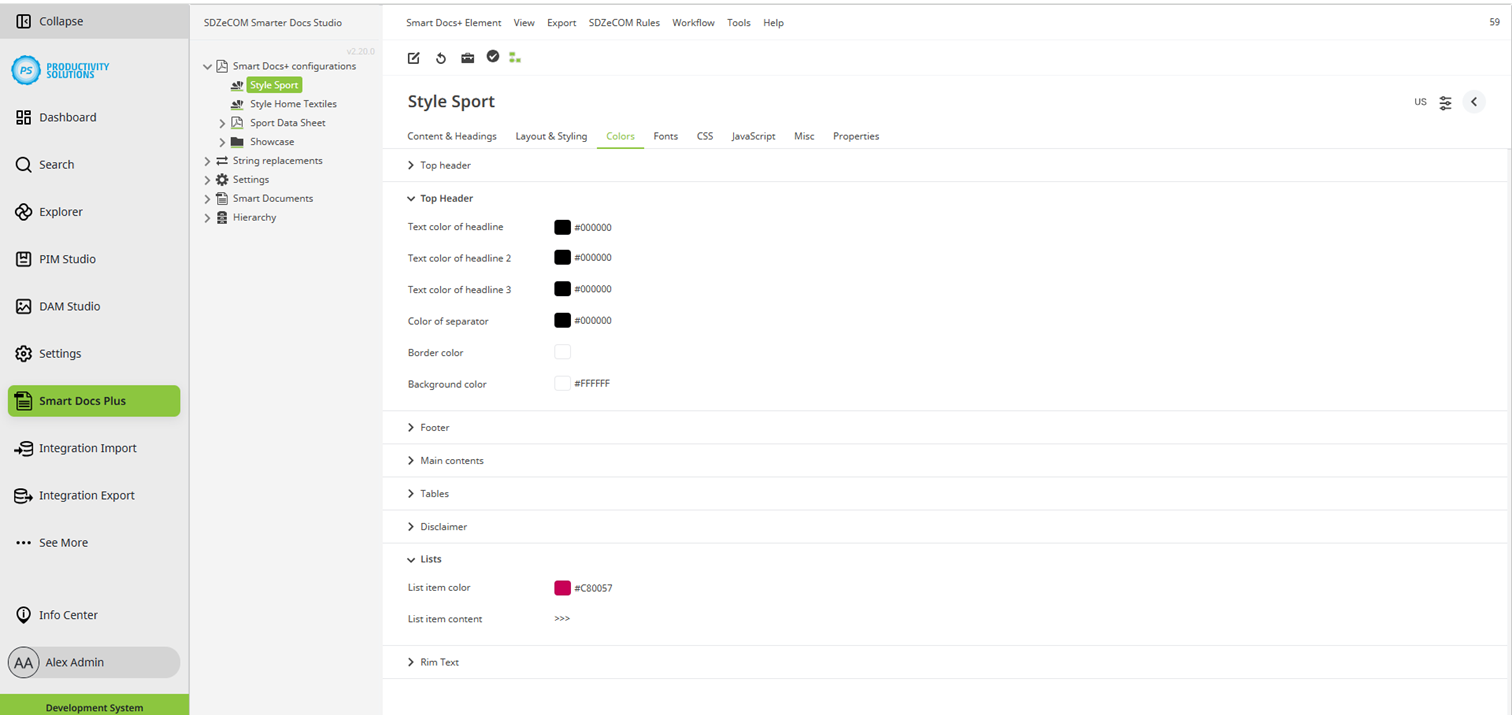Viewport: 1512px width, 715px height.
Task: Click Text color of headline swatch
Action: pyautogui.click(x=562, y=227)
